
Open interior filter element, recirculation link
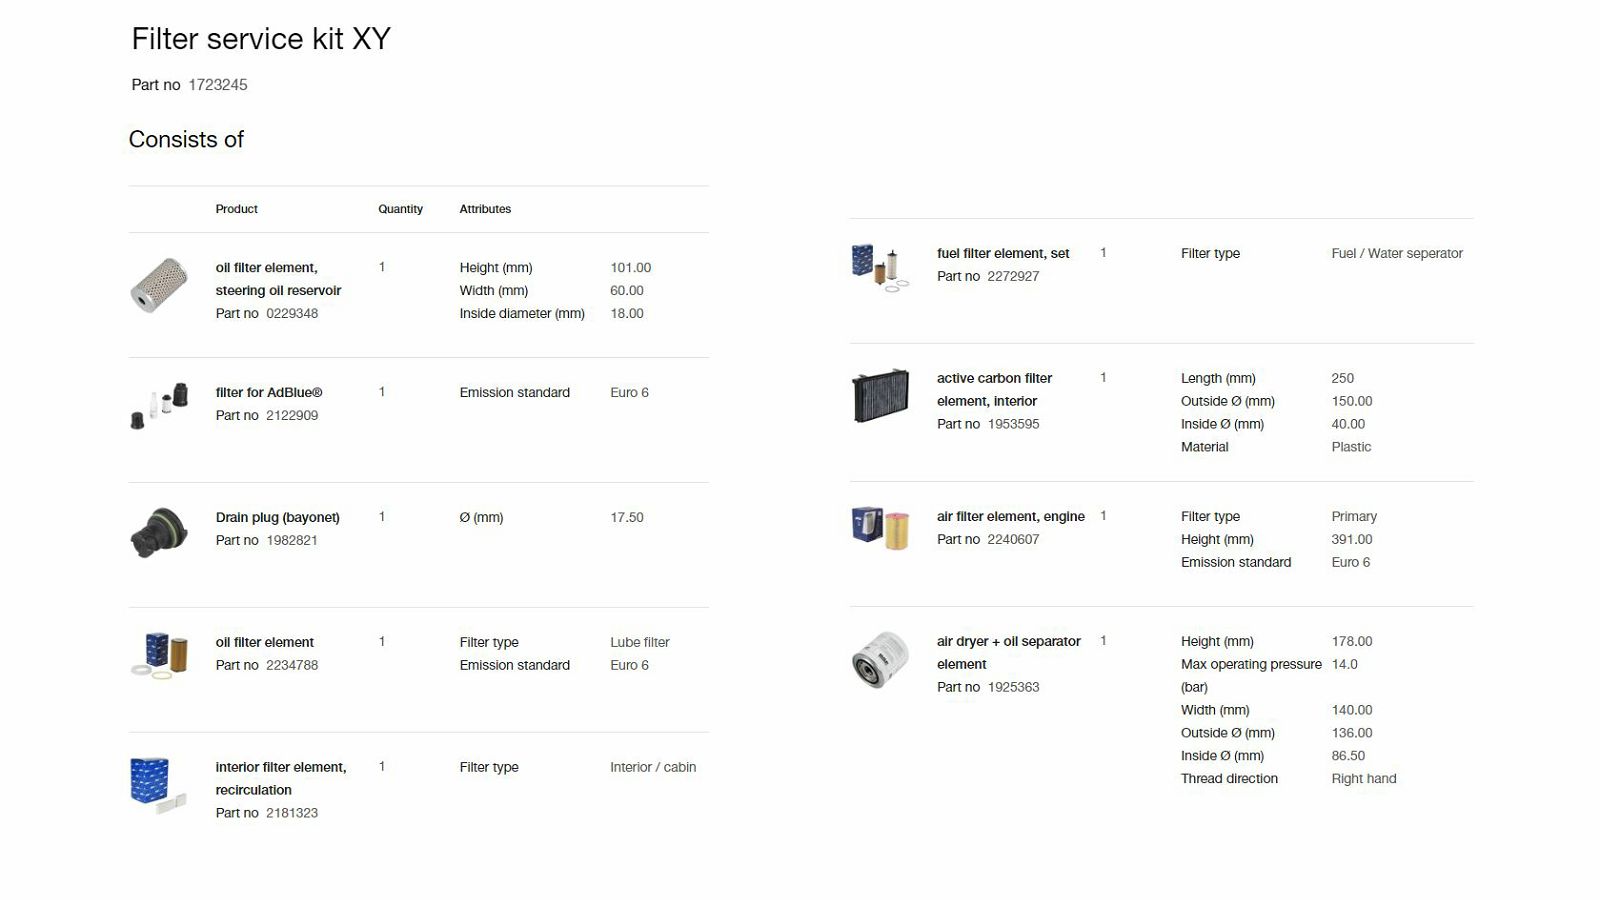click(281, 778)
